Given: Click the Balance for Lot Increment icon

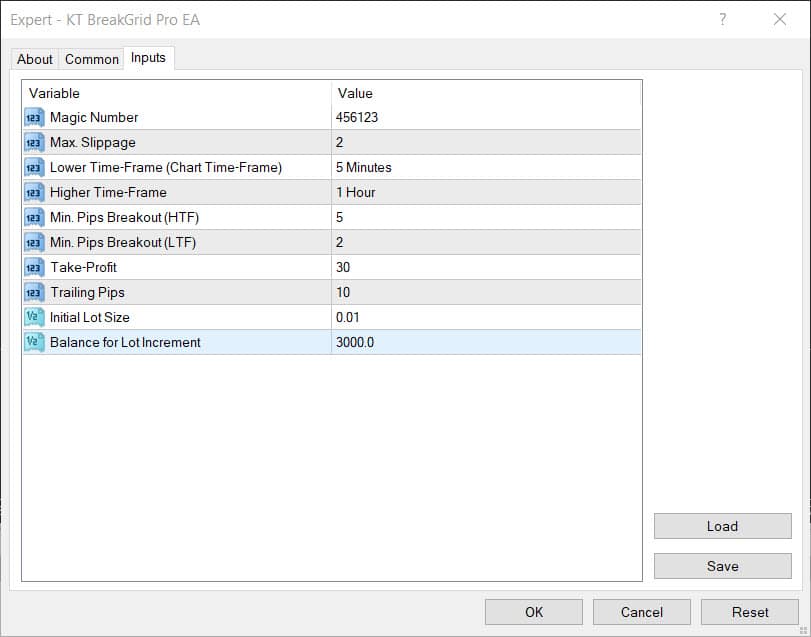Looking at the screenshot, I should (x=34, y=342).
